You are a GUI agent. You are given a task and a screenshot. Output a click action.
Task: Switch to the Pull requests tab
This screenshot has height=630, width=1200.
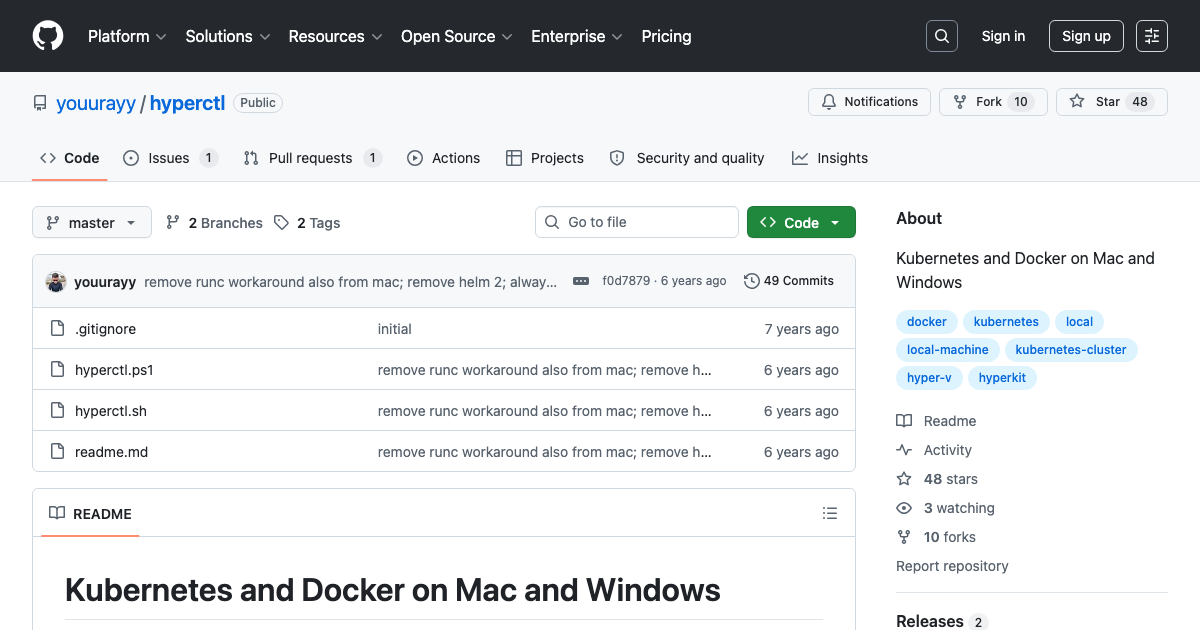click(312, 158)
